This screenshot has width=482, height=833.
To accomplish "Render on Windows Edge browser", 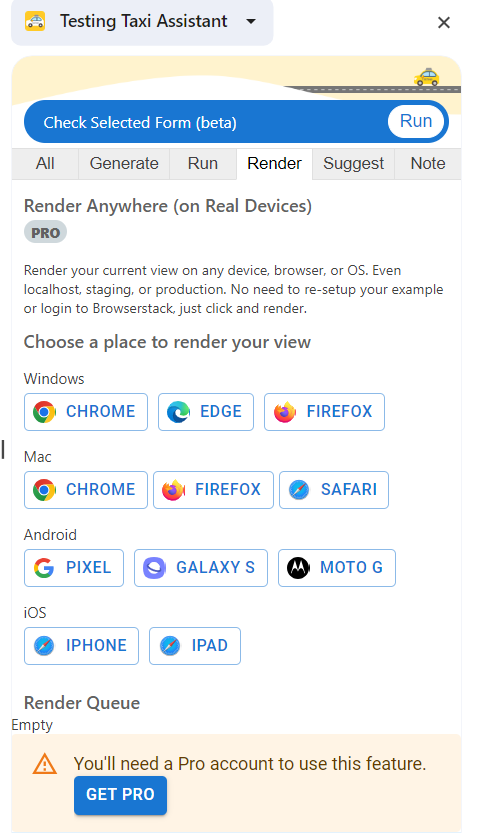I will click(x=206, y=412).
